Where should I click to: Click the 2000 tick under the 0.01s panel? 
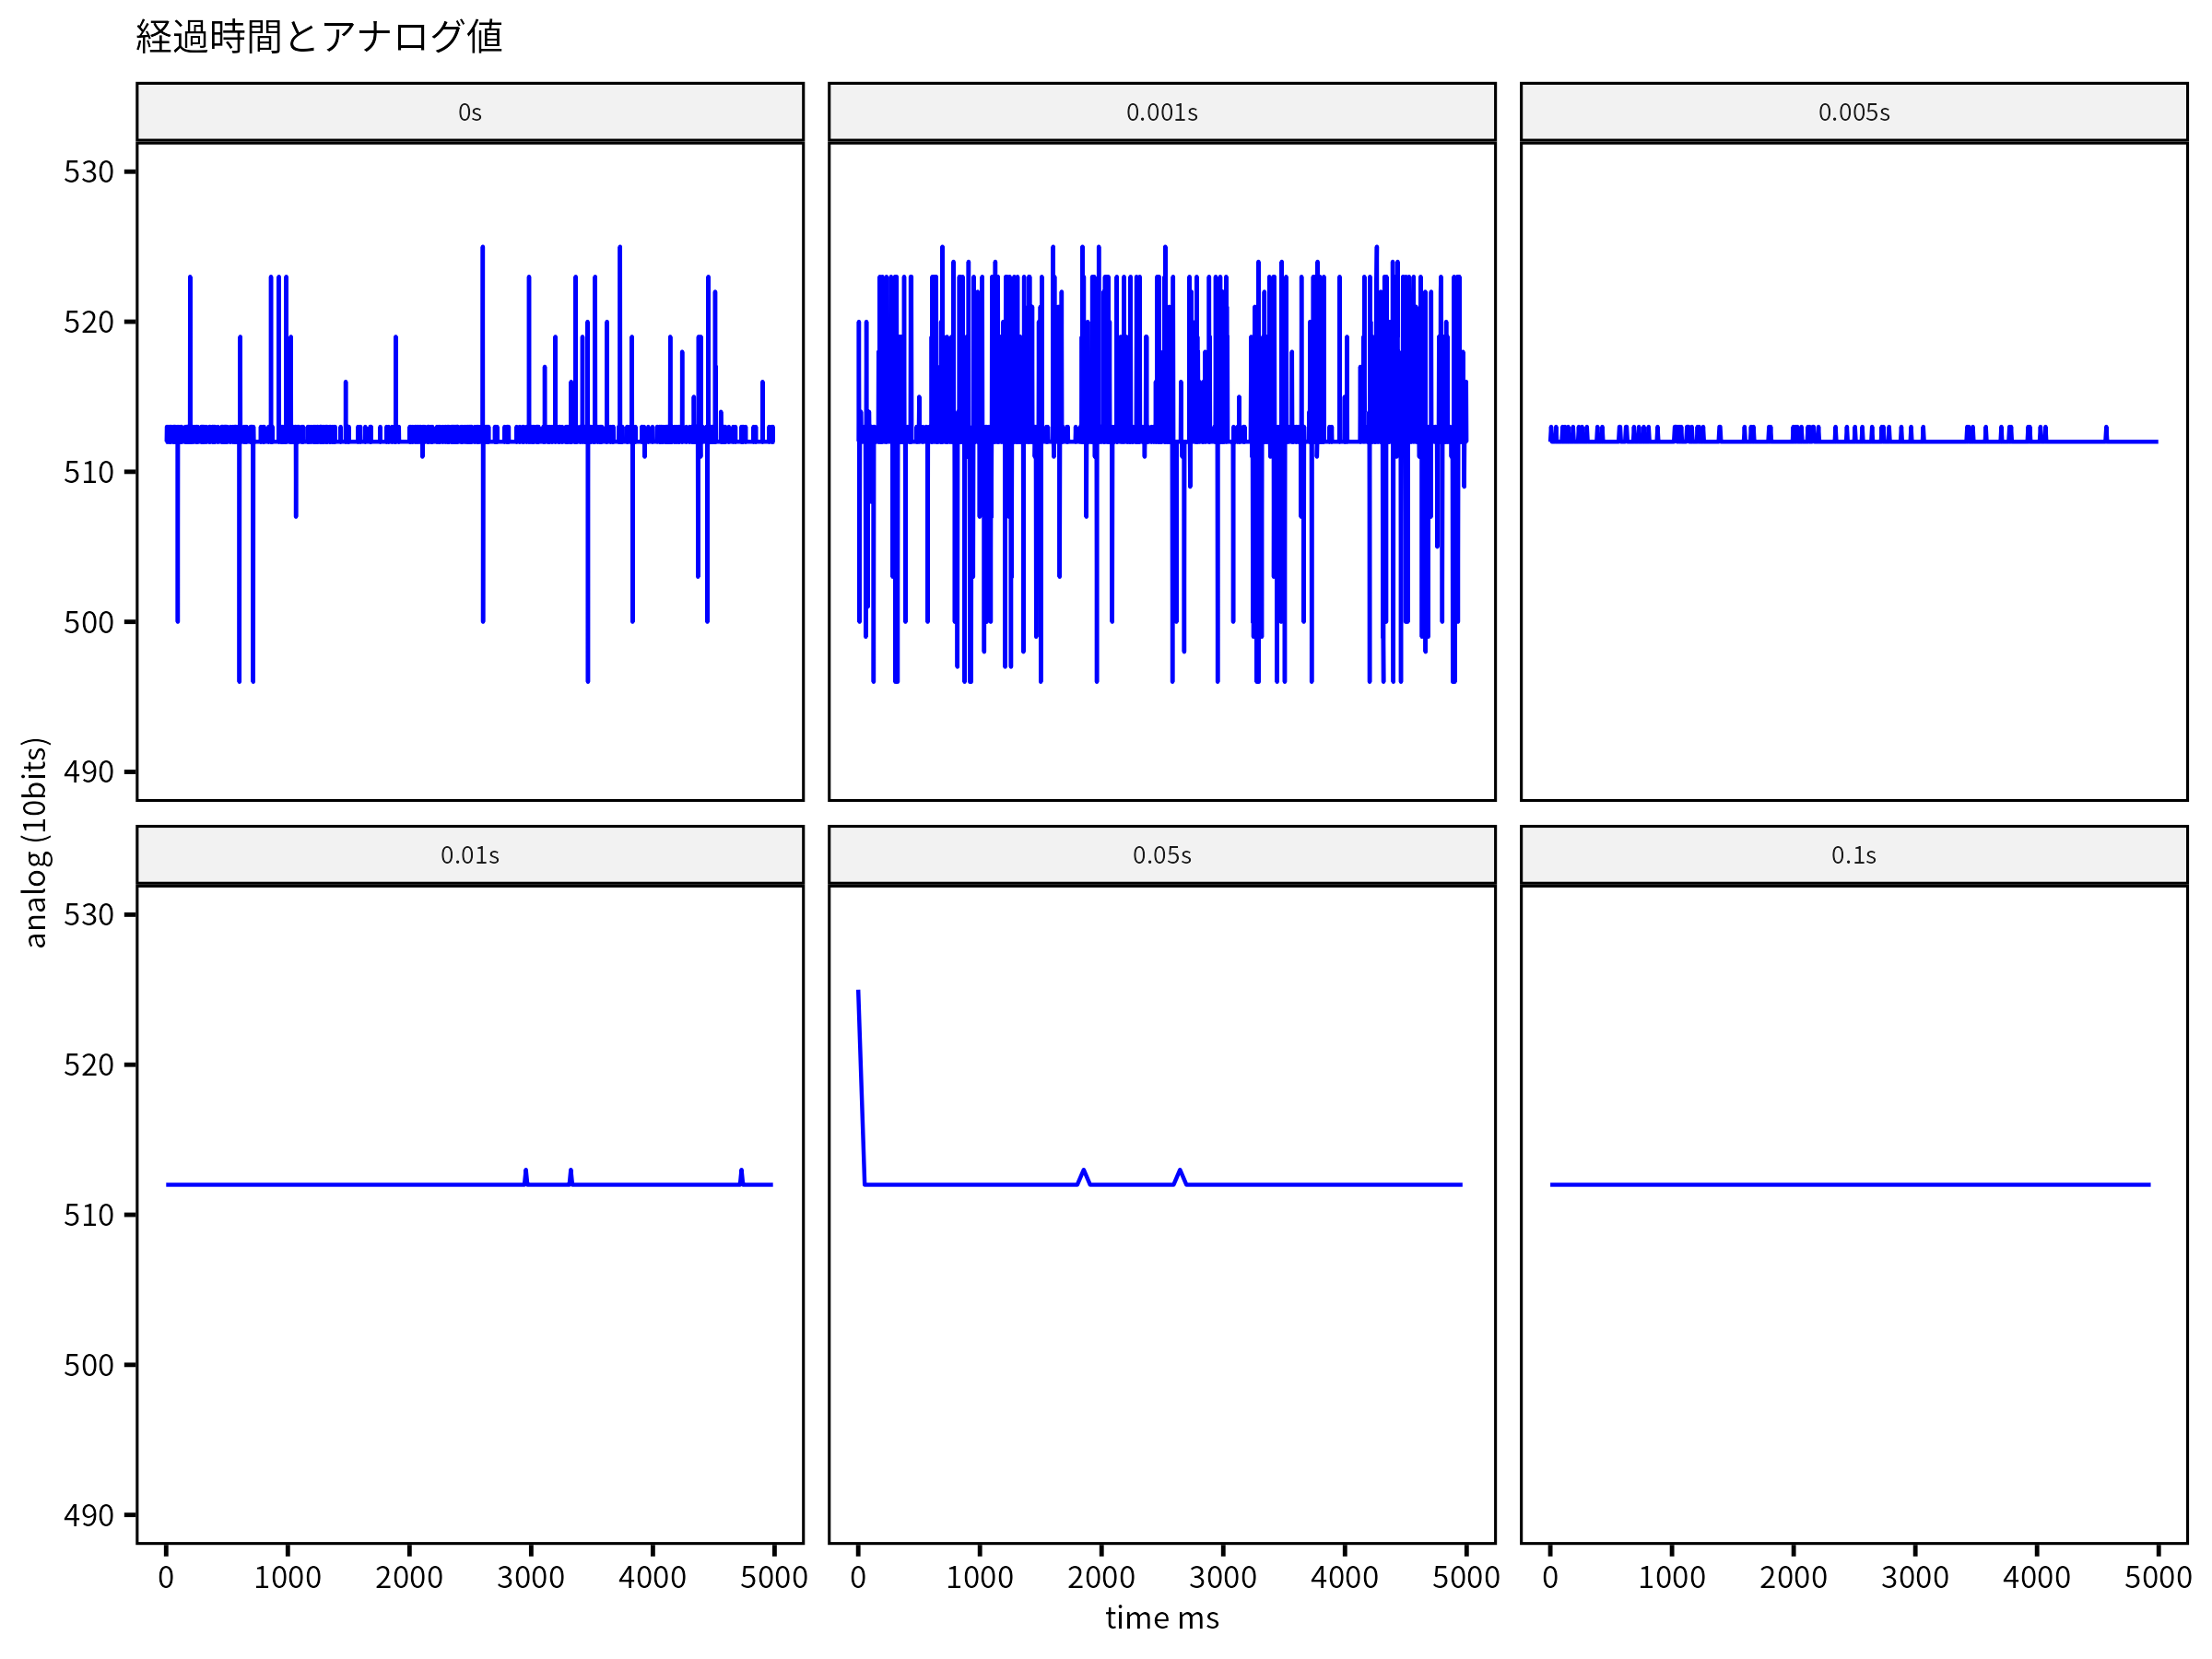408,1578
